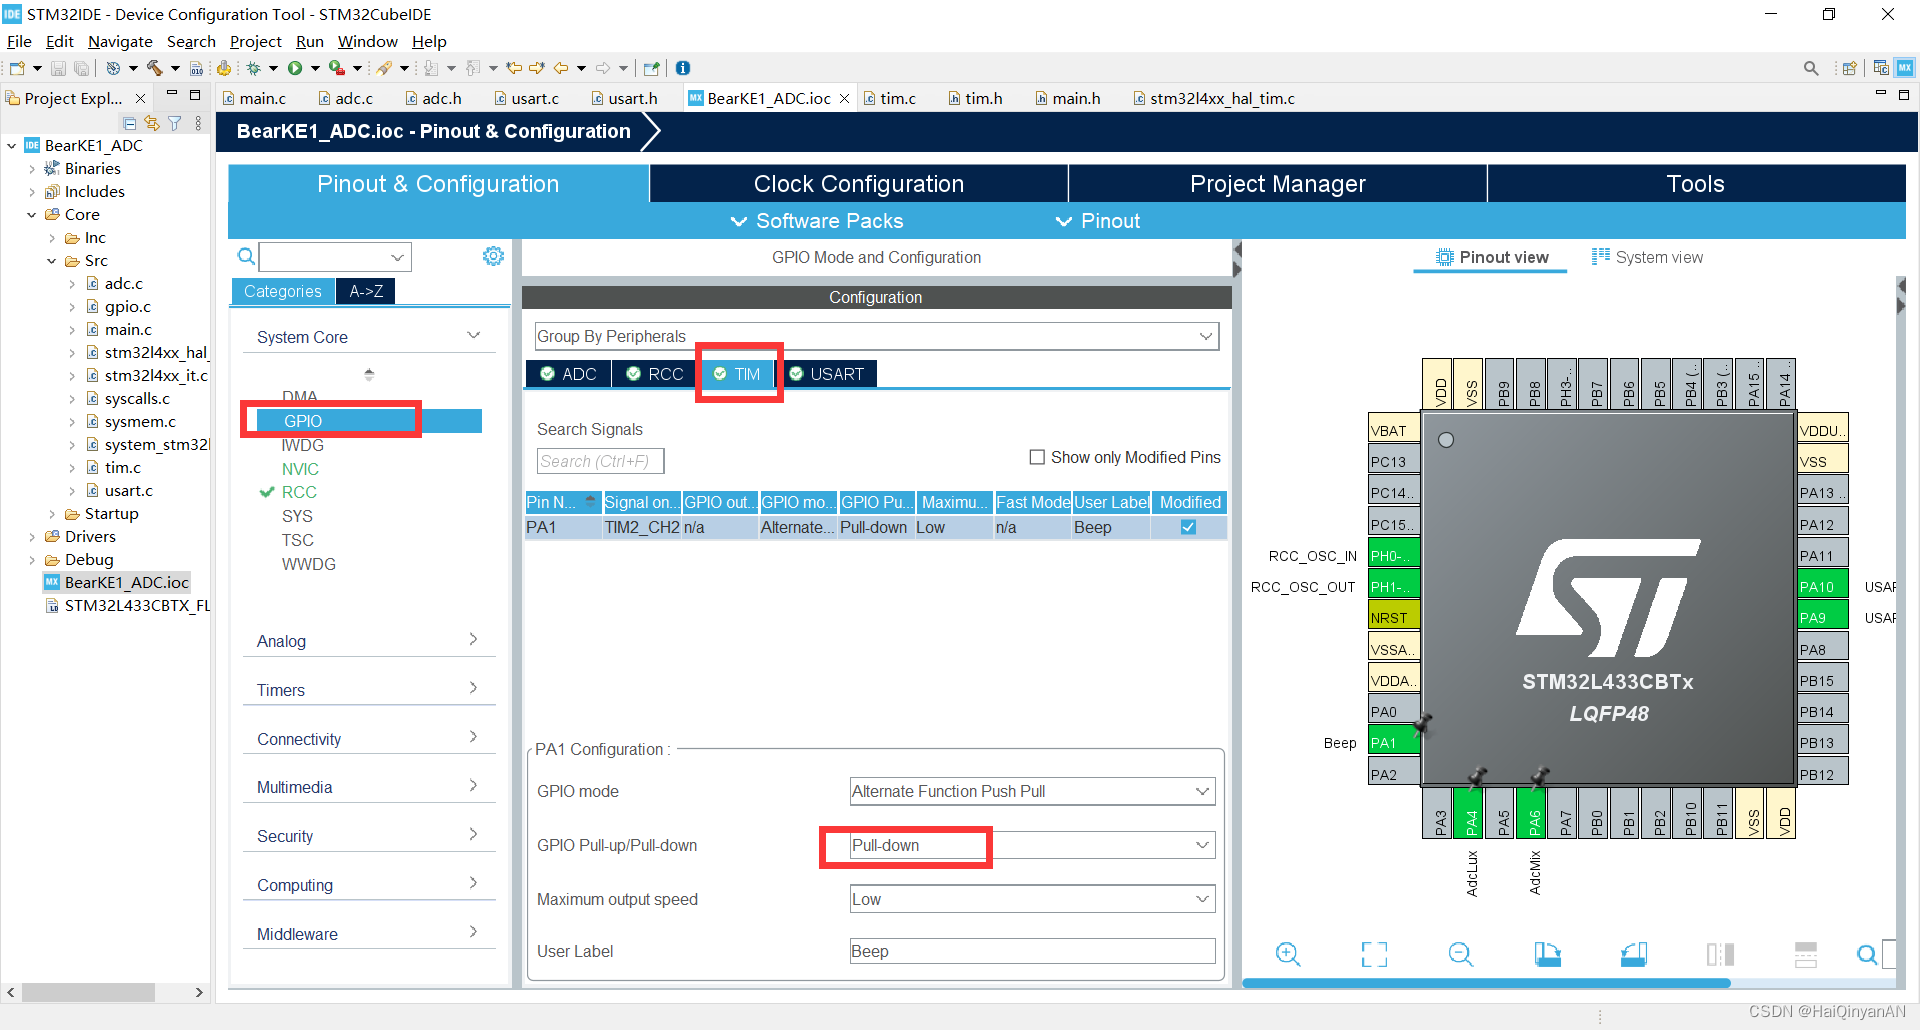Open Maximum output speed dropdown
This screenshot has height=1030, width=1920.
1032,899
